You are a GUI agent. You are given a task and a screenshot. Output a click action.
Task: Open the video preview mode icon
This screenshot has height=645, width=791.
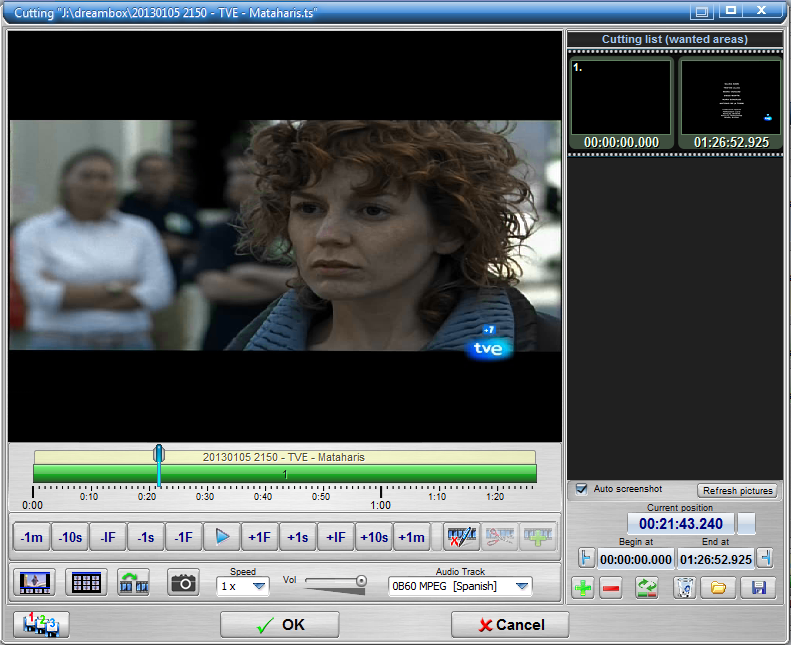(x=35, y=583)
